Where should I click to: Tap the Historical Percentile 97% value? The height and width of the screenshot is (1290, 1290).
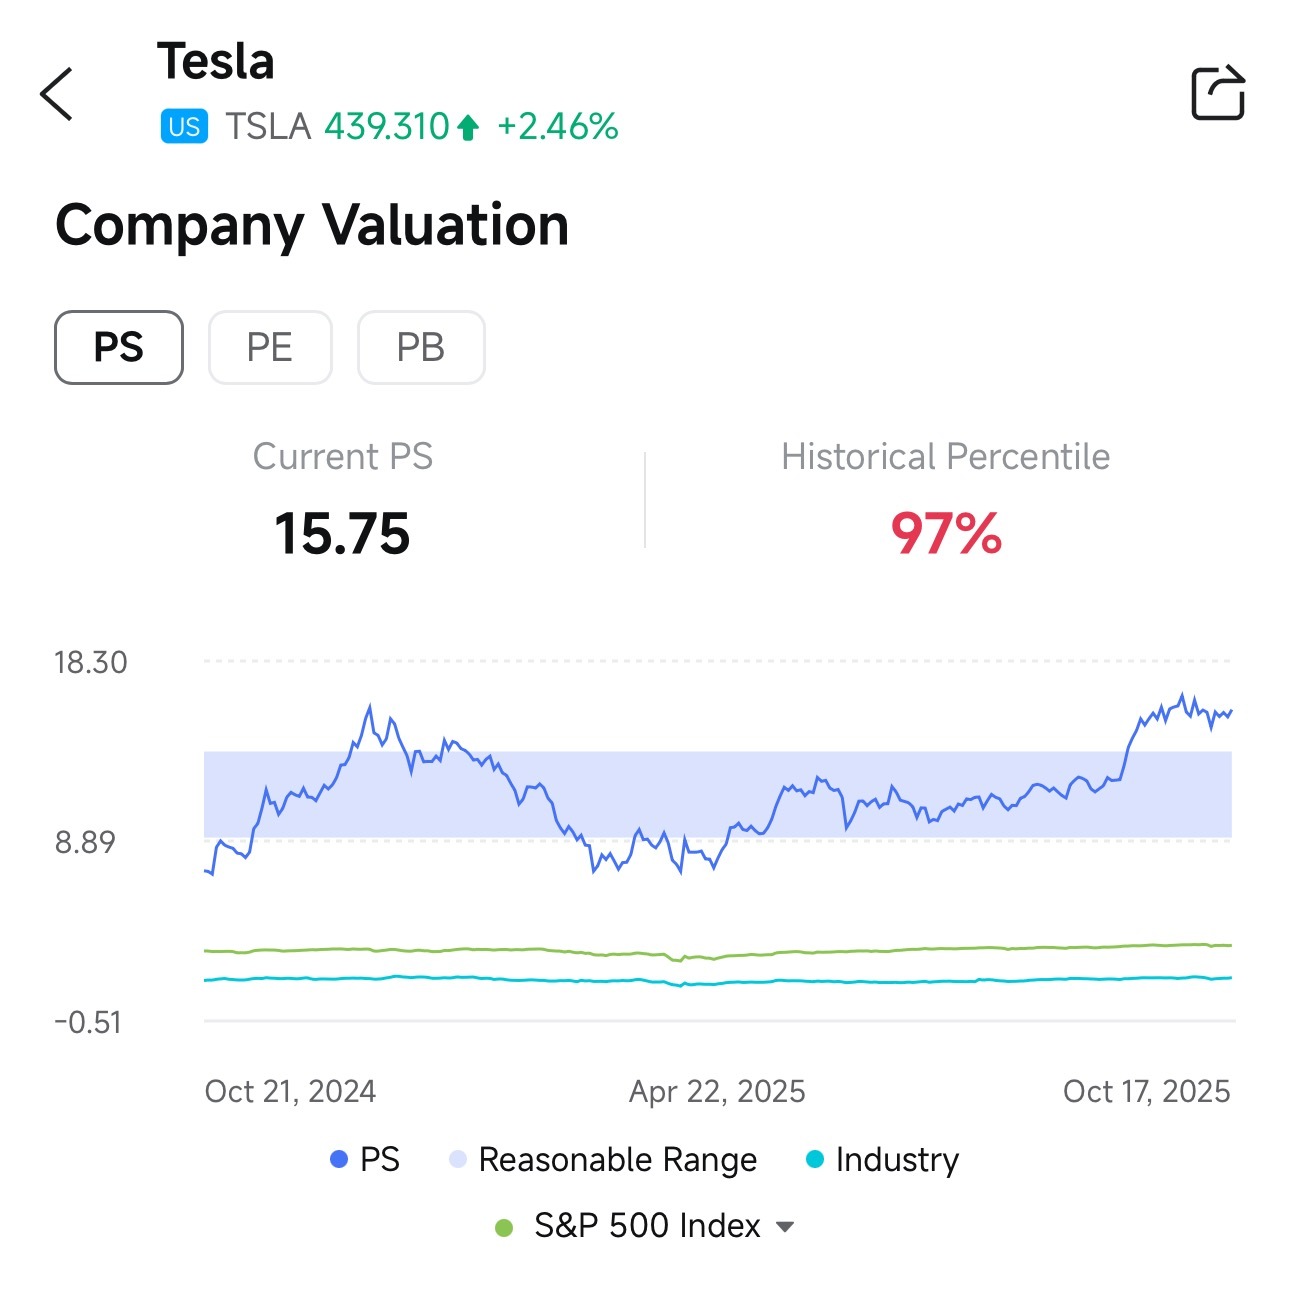(x=946, y=533)
